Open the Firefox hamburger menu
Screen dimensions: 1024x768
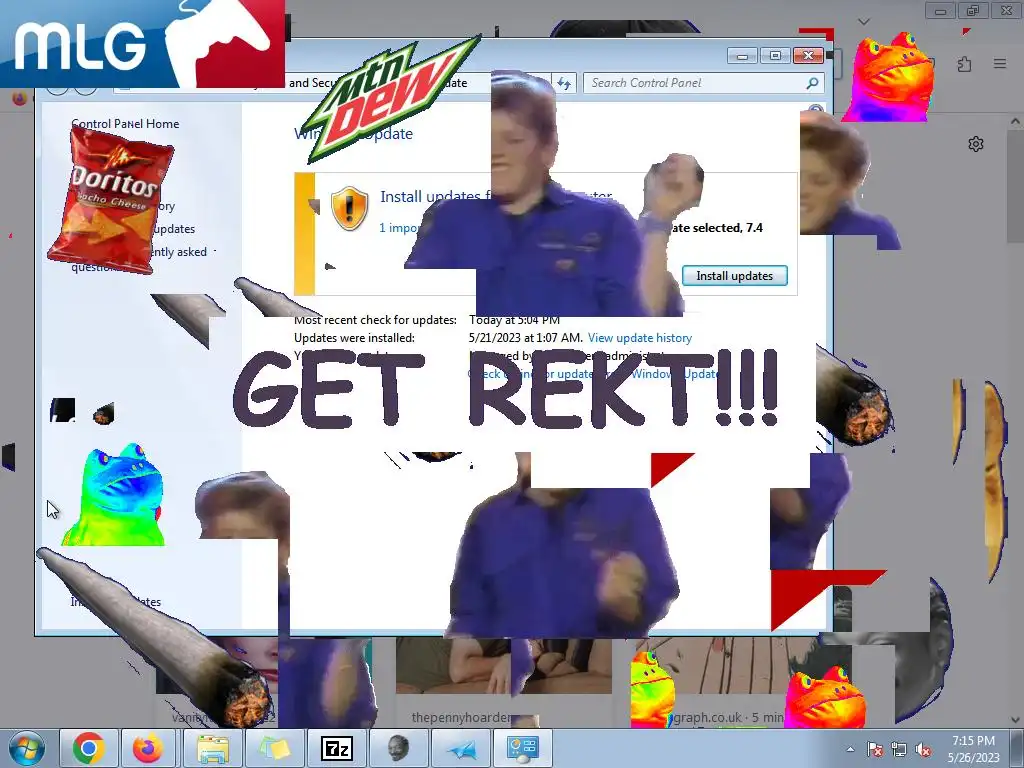pyautogui.click(x=1000, y=63)
